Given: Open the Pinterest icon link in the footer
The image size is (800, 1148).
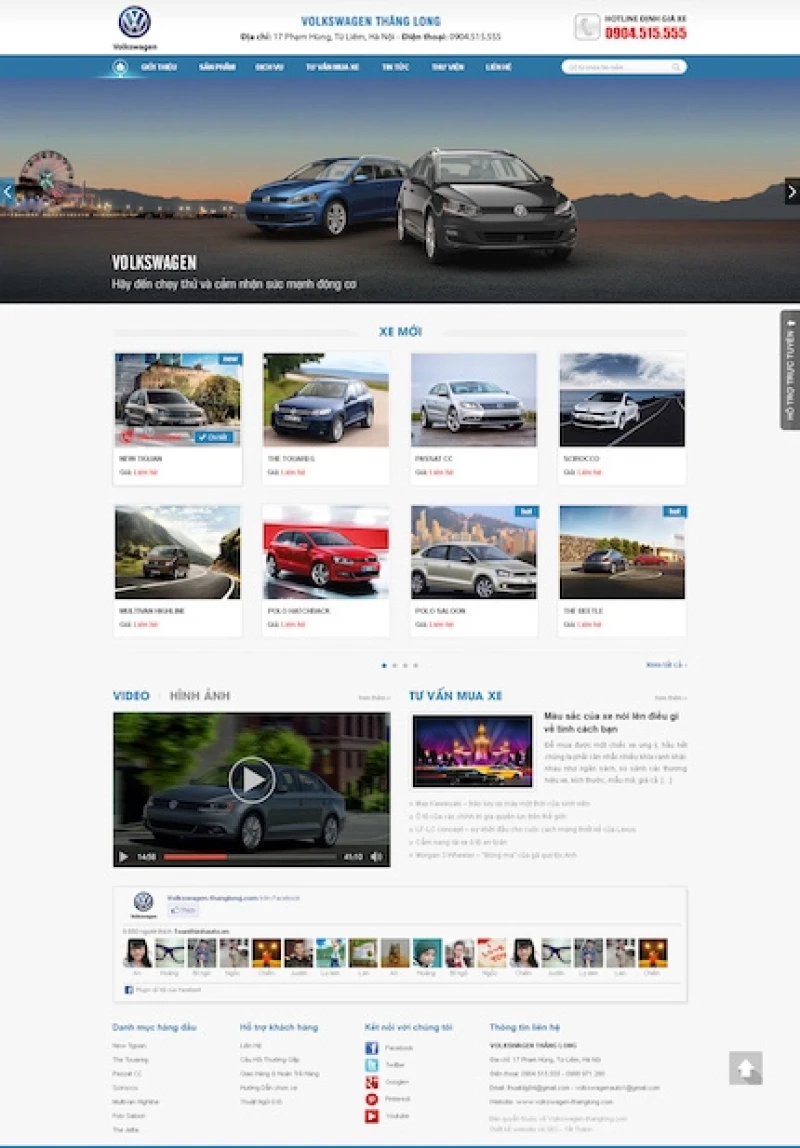Looking at the screenshot, I should point(371,1099).
